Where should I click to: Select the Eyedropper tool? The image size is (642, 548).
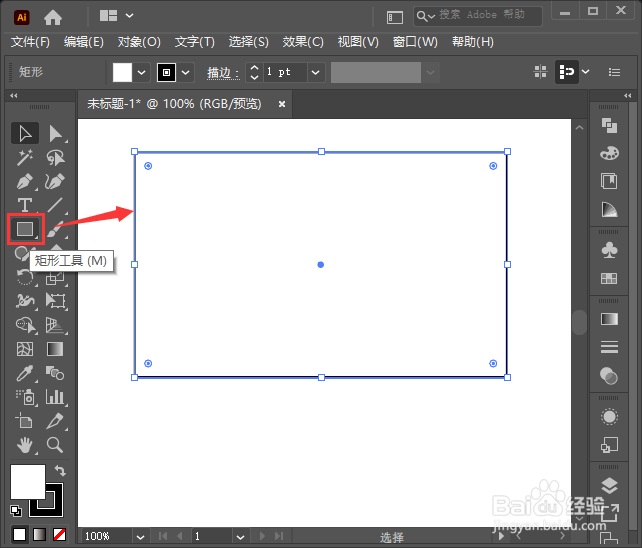[x=25, y=373]
